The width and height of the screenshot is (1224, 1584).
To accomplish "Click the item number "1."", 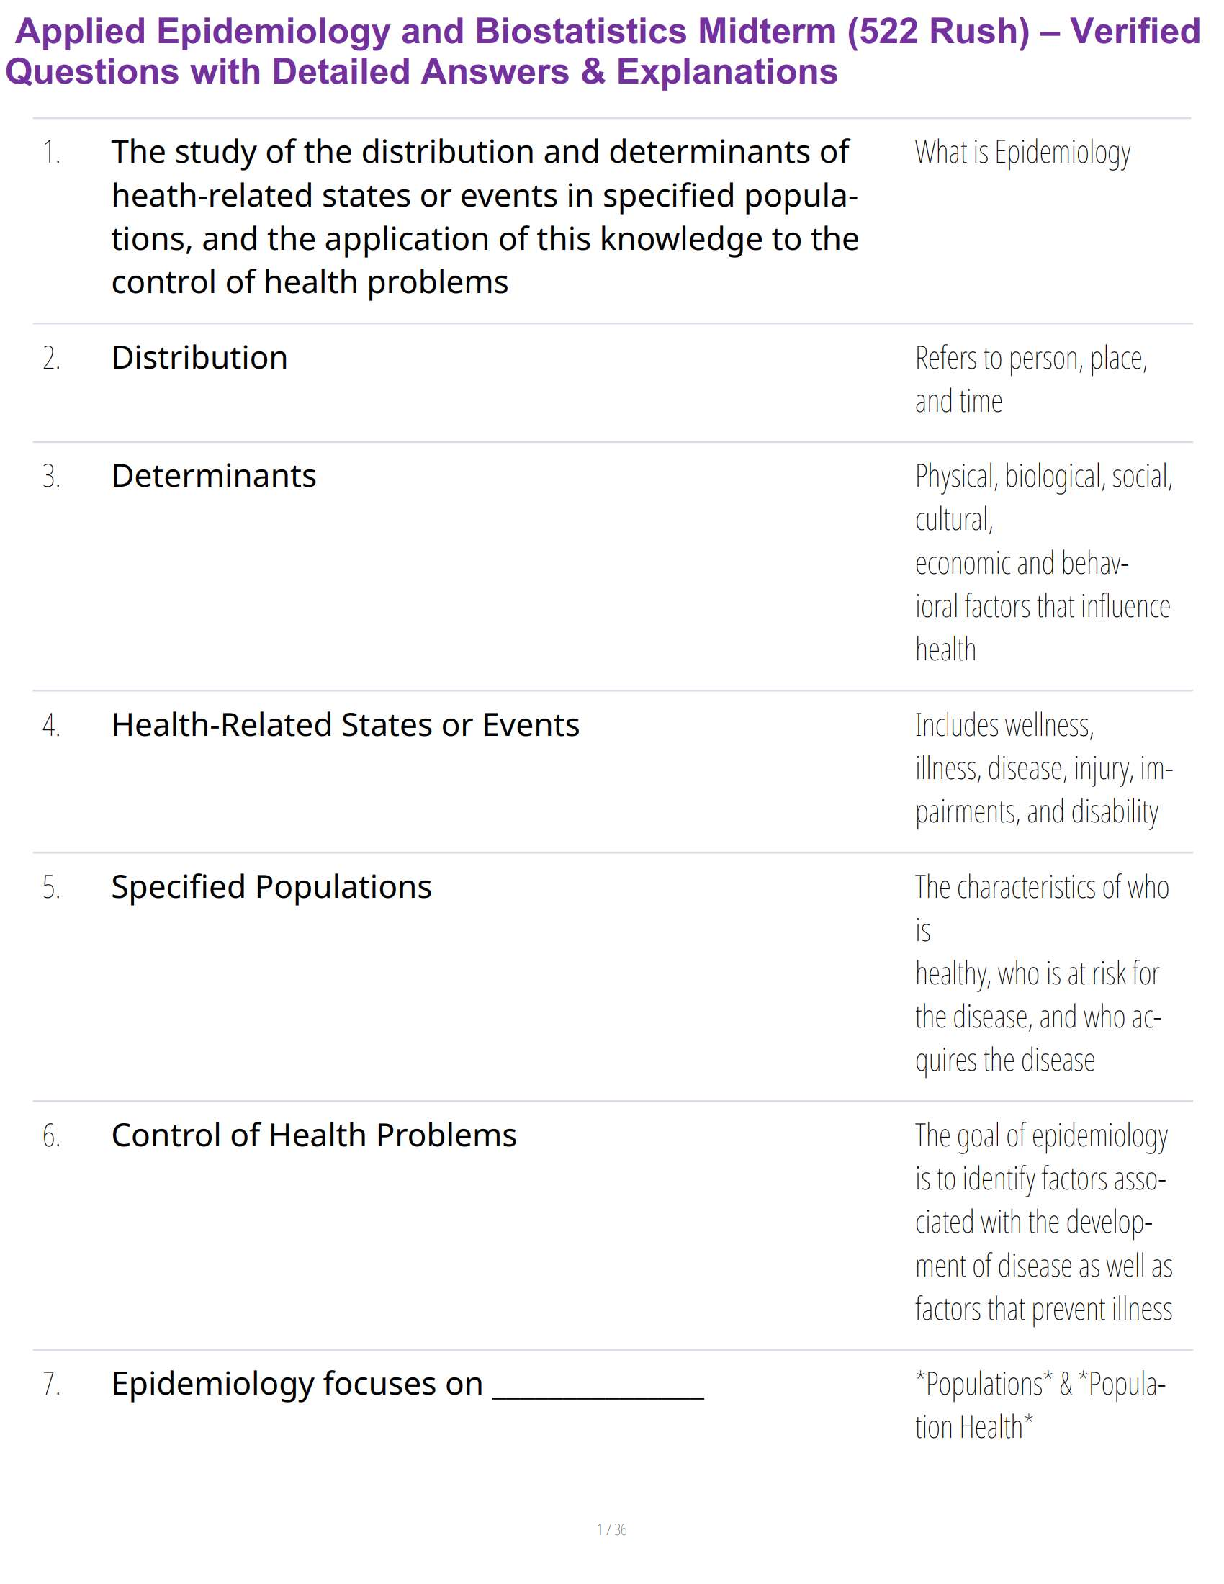I will (52, 153).
